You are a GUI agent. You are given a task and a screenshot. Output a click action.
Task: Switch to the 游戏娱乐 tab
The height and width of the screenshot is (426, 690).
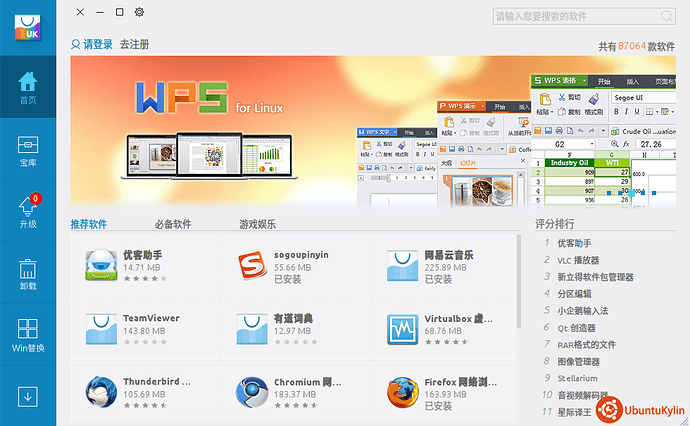[257, 224]
